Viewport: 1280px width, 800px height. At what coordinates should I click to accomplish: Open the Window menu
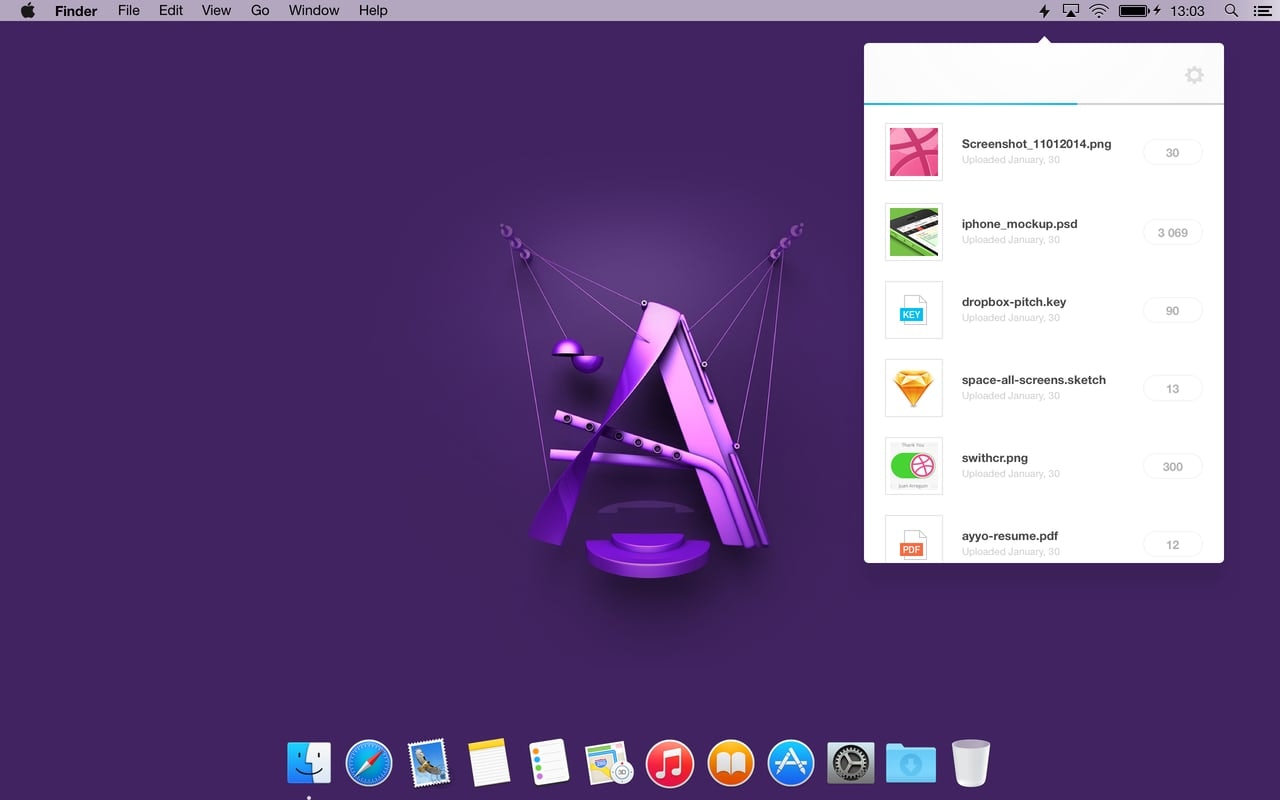(313, 11)
